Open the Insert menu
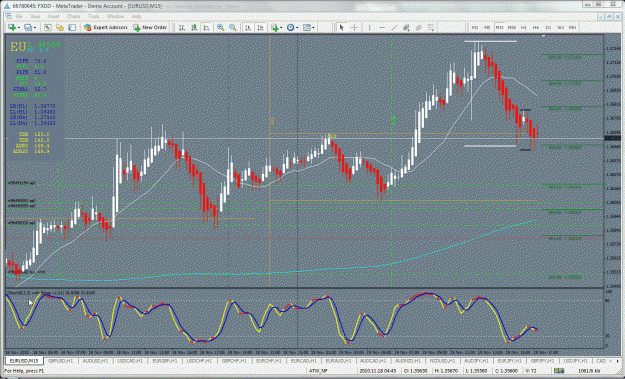Viewport: 625px width, 379px height. [53, 16]
